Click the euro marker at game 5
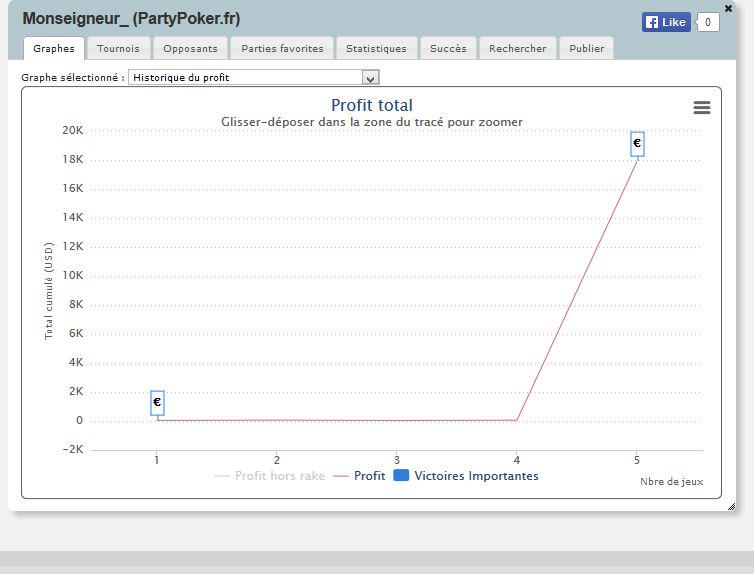Screen dimensions: 754x574 click(637, 143)
